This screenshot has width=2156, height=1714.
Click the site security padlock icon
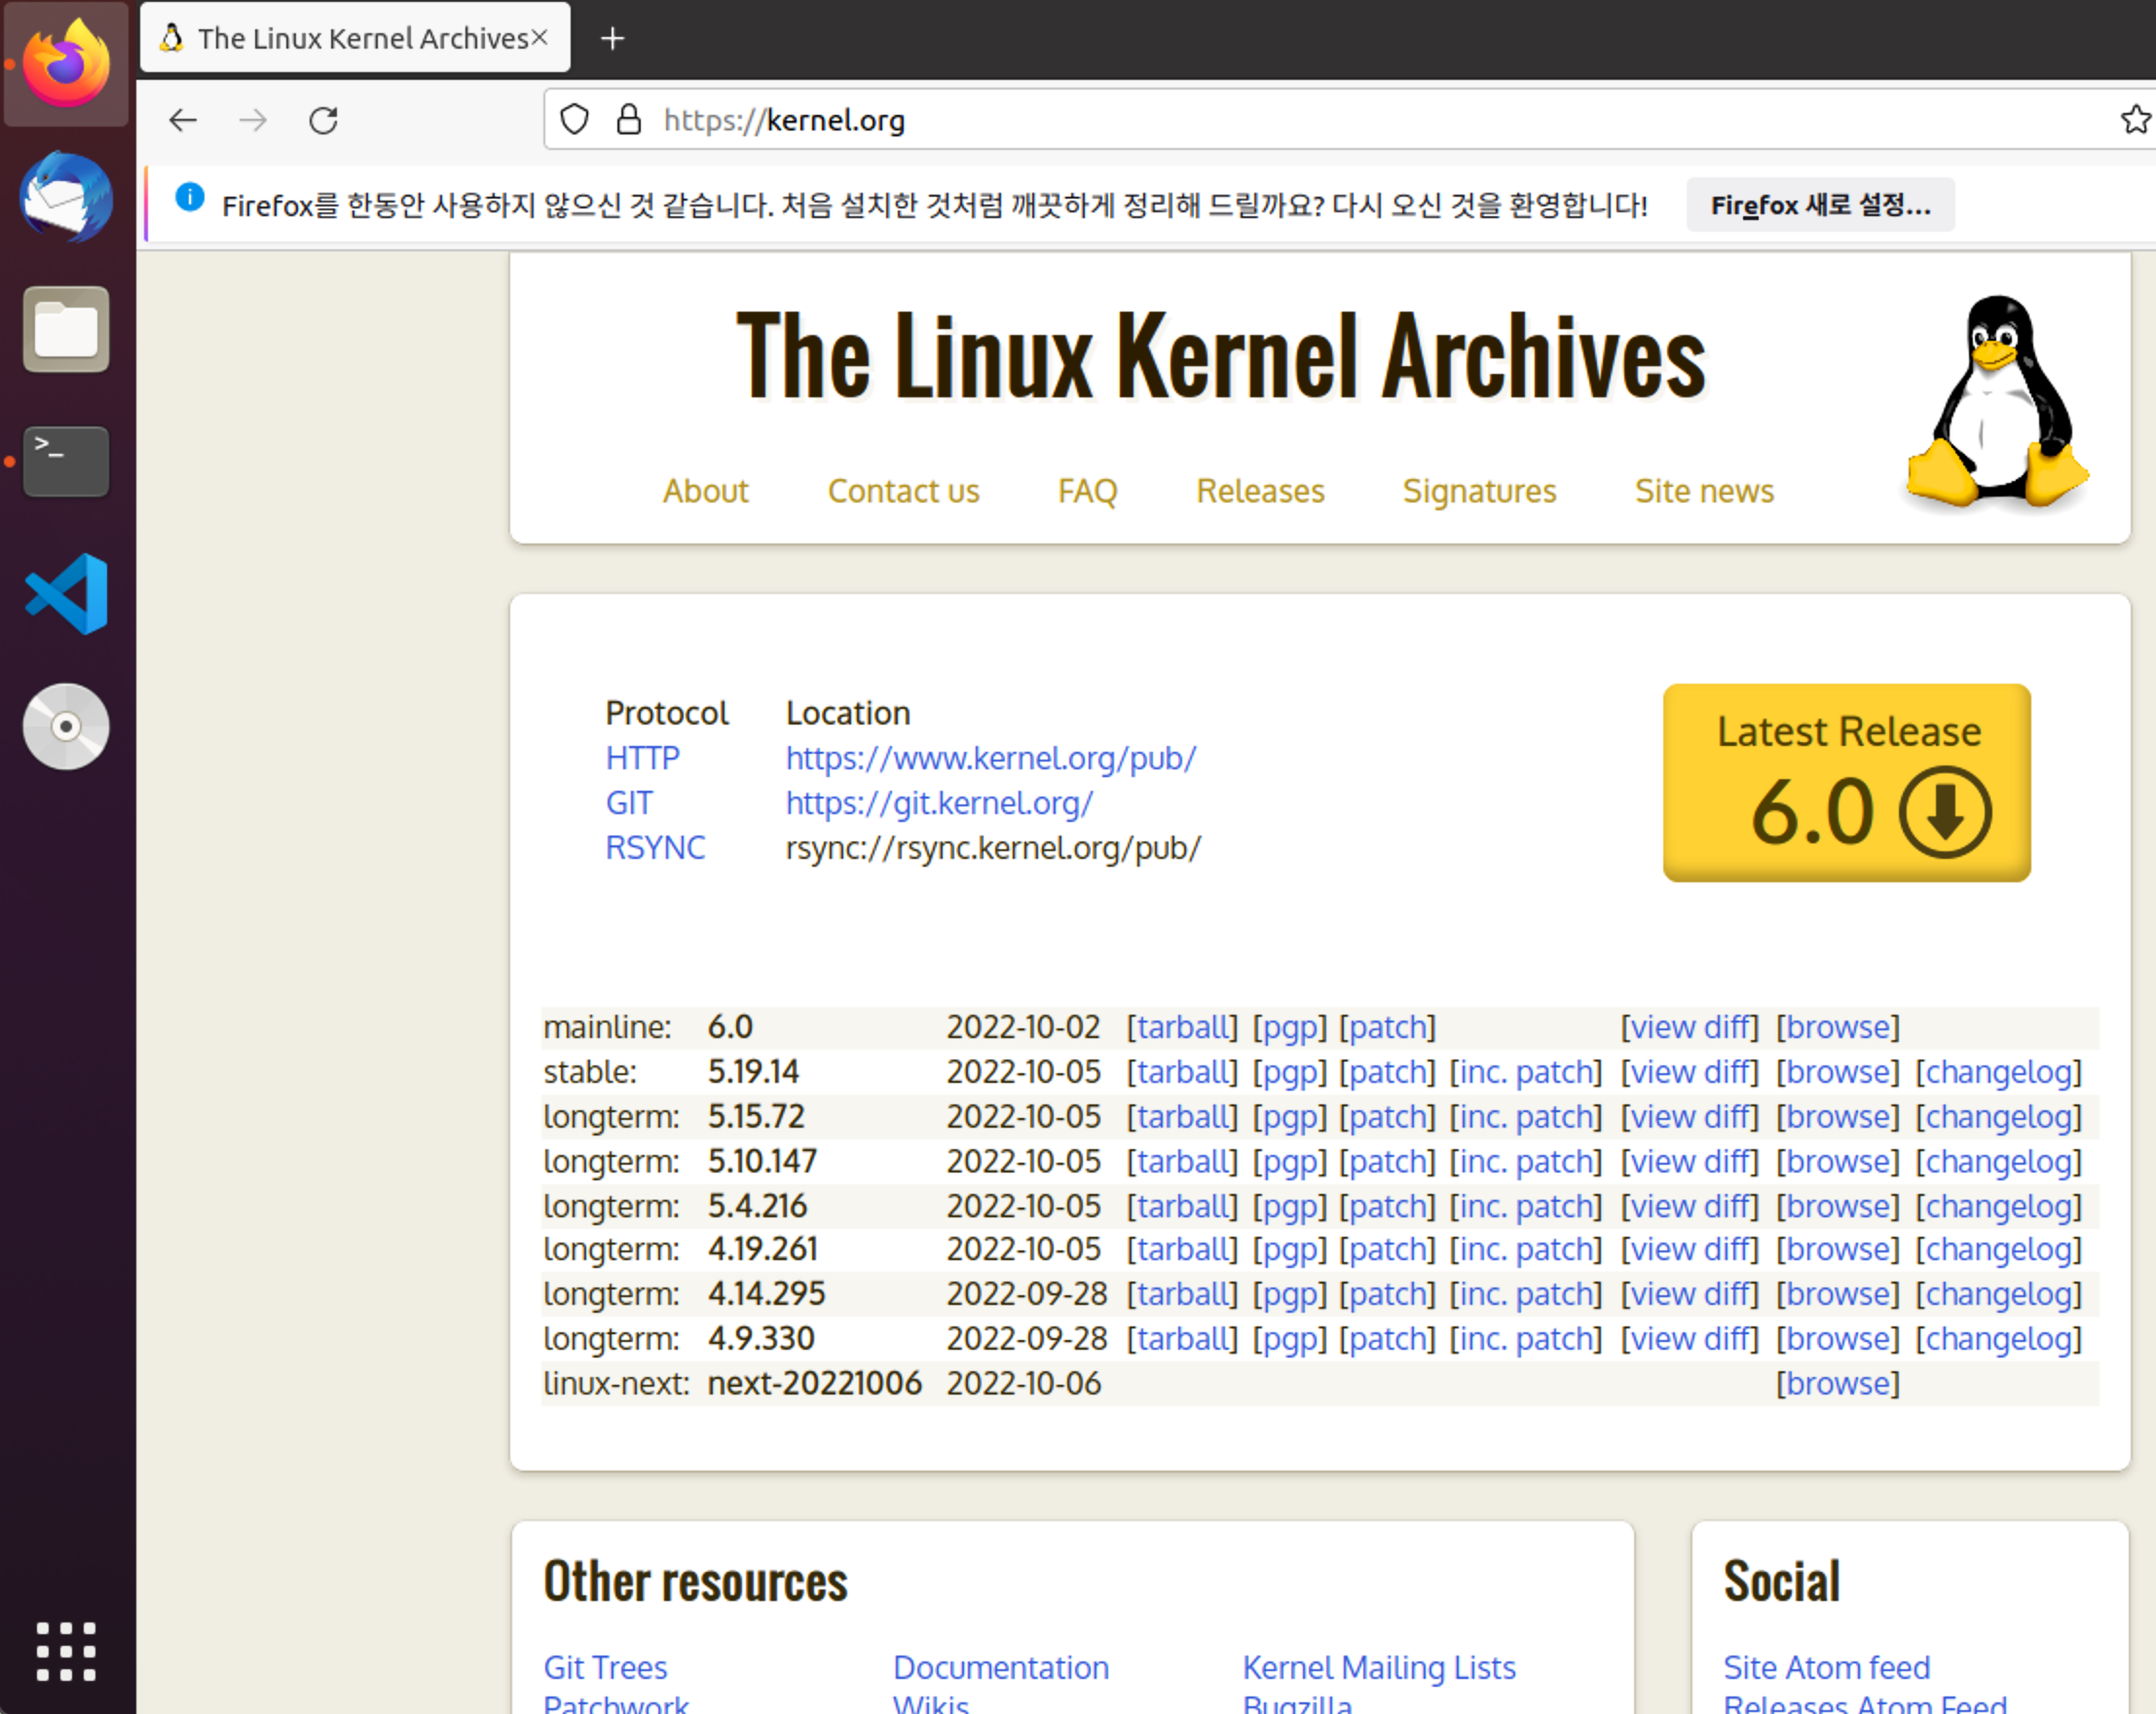pos(628,120)
